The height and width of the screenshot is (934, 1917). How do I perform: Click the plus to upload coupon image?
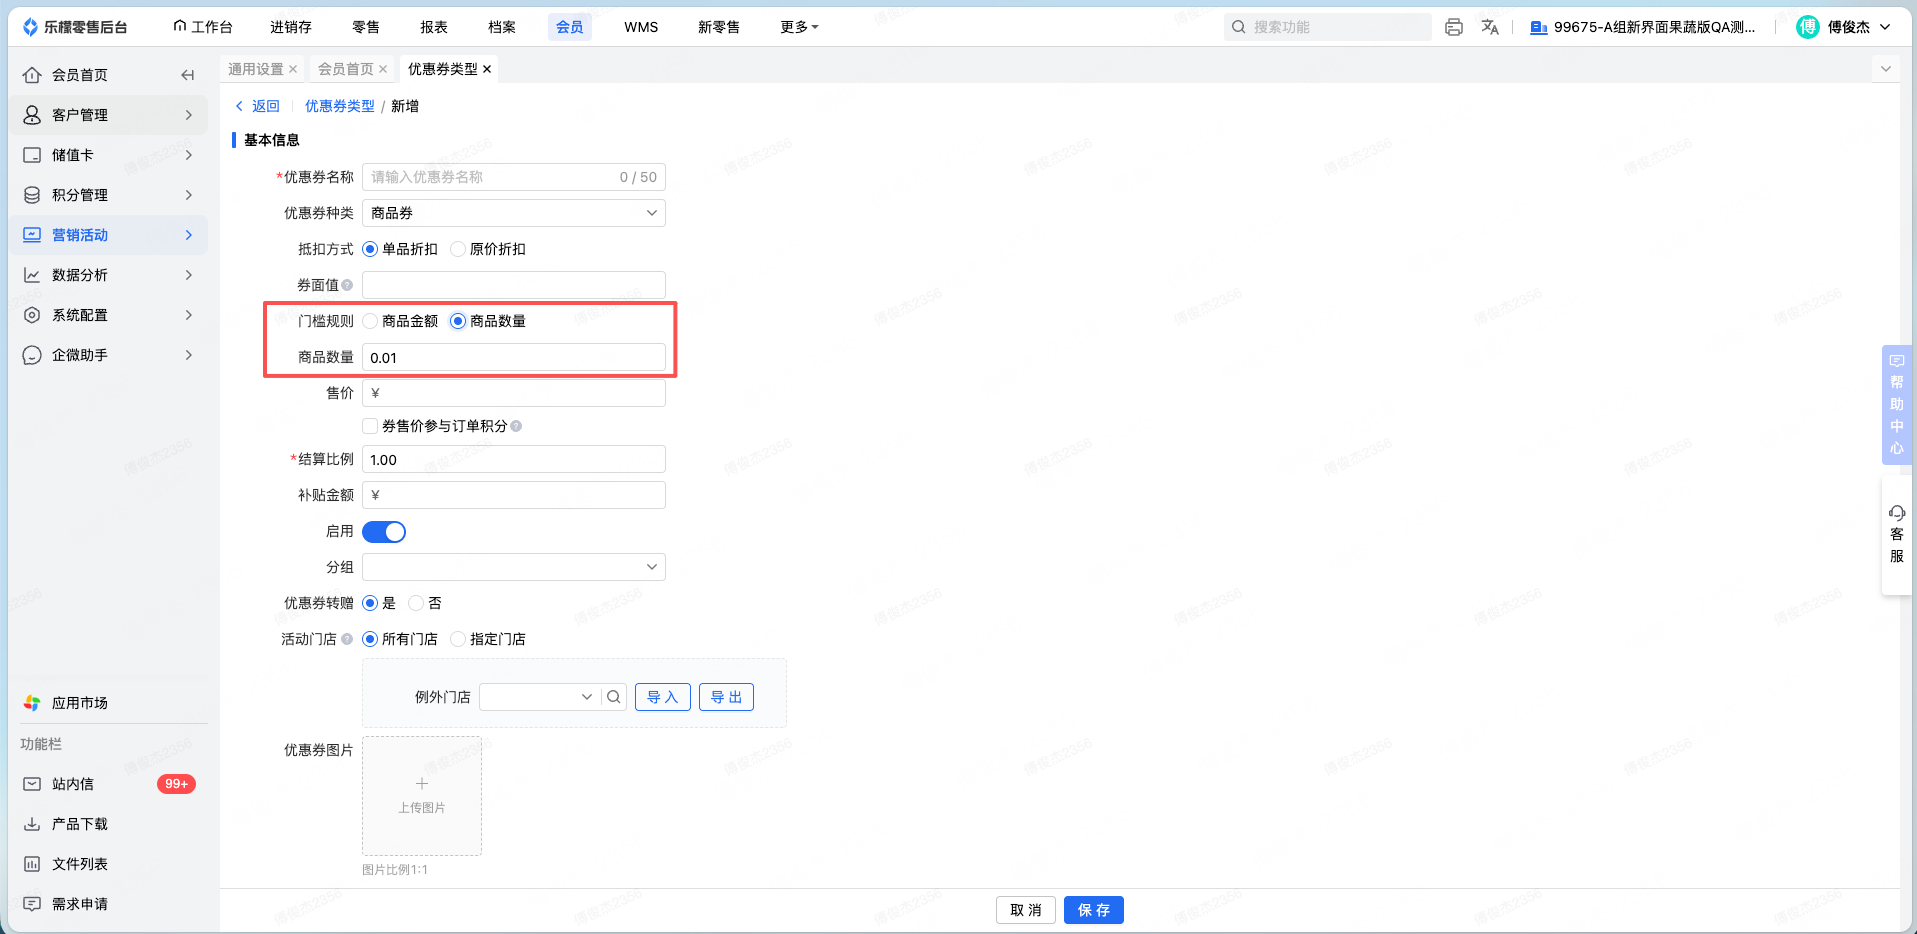pyautogui.click(x=422, y=784)
